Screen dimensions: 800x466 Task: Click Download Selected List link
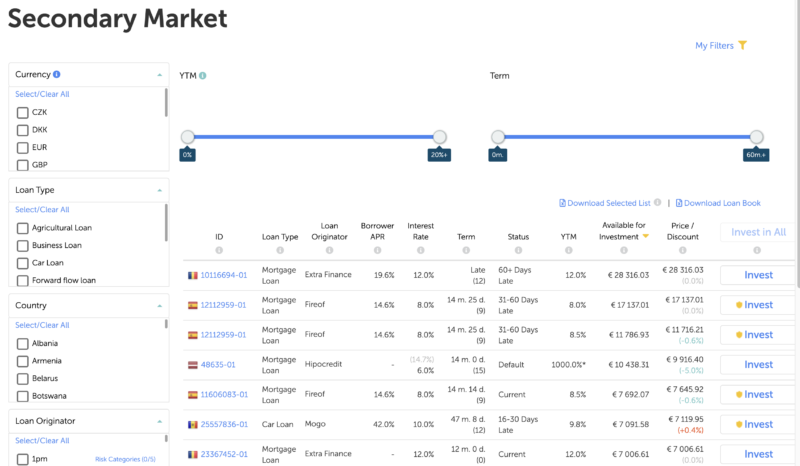[x=605, y=203]
